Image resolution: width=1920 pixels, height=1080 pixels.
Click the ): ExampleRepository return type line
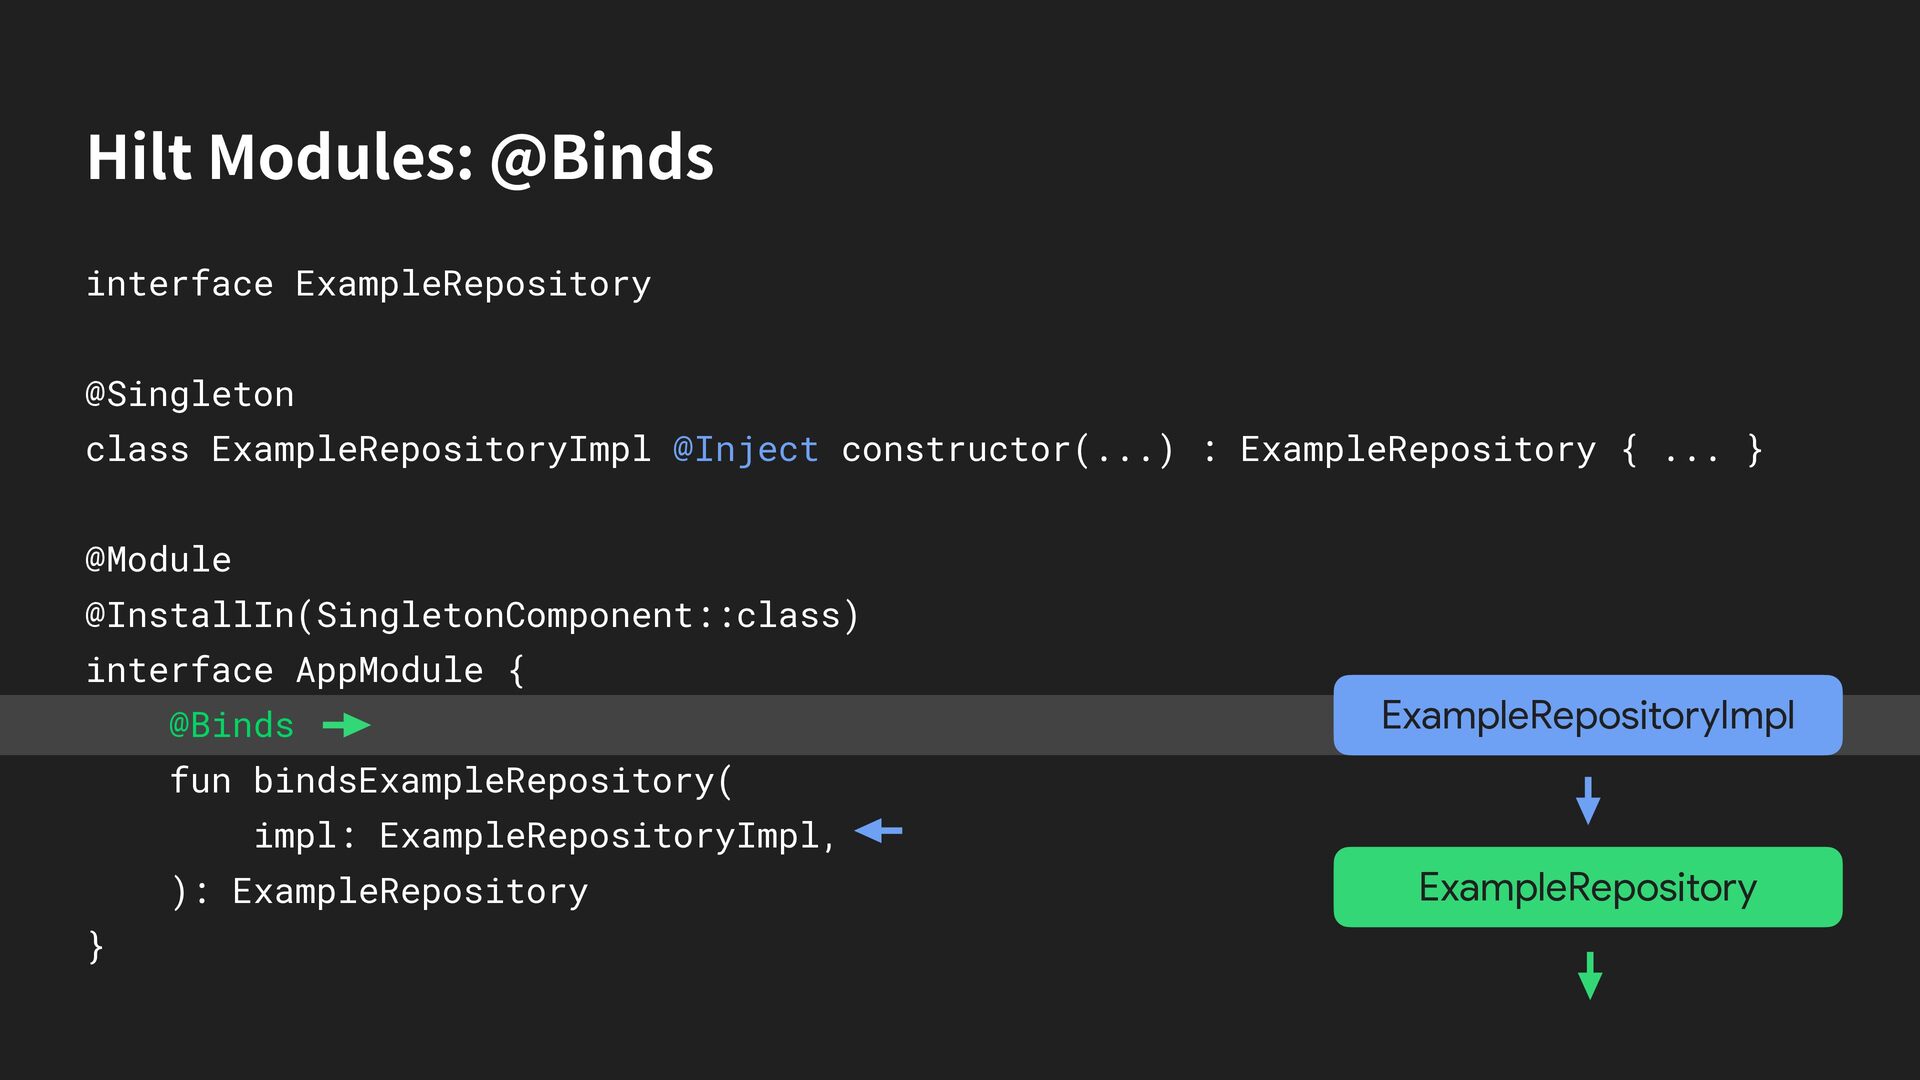point(380,891)
